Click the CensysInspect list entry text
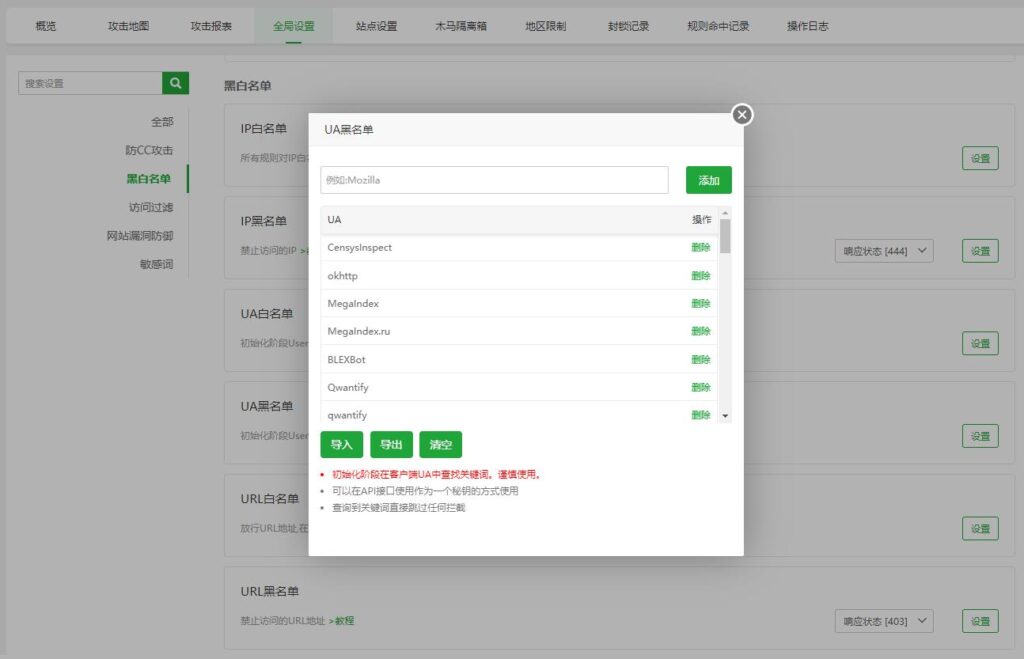This screenshot has width=1024, height=659. coord(360,248)
